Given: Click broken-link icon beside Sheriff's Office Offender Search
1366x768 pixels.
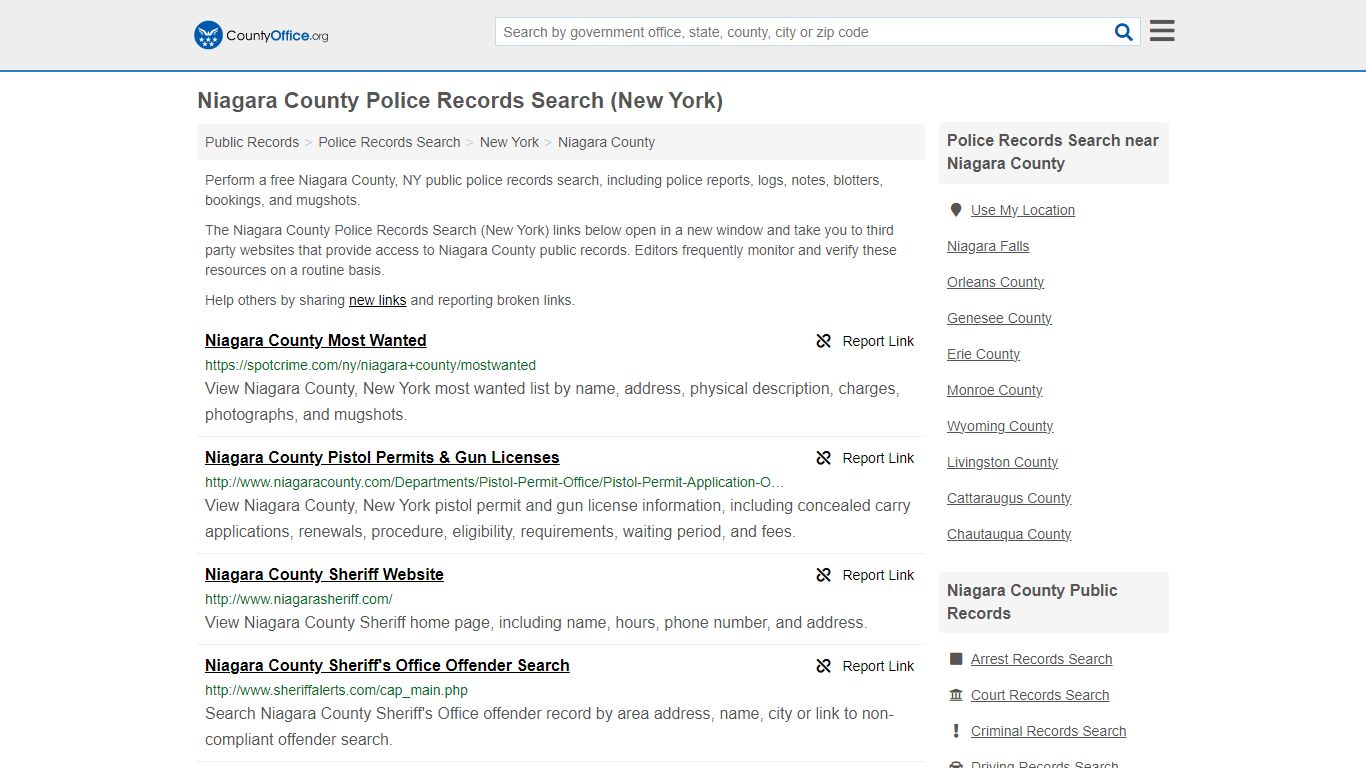Looking at the screenshot, I should pyautogui.click(x=824, y=666).
